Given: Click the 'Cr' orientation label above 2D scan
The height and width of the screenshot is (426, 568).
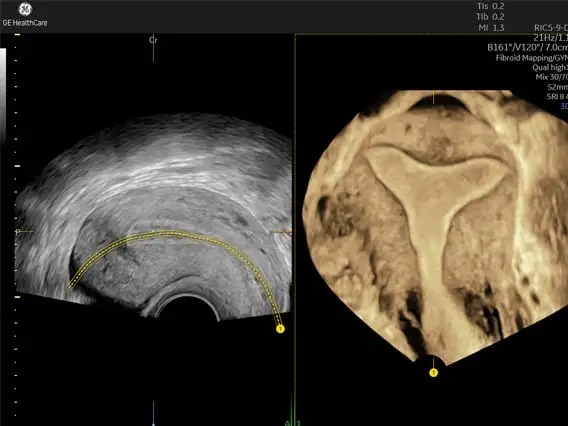Looking at the screenshot, I should point(153,40).
